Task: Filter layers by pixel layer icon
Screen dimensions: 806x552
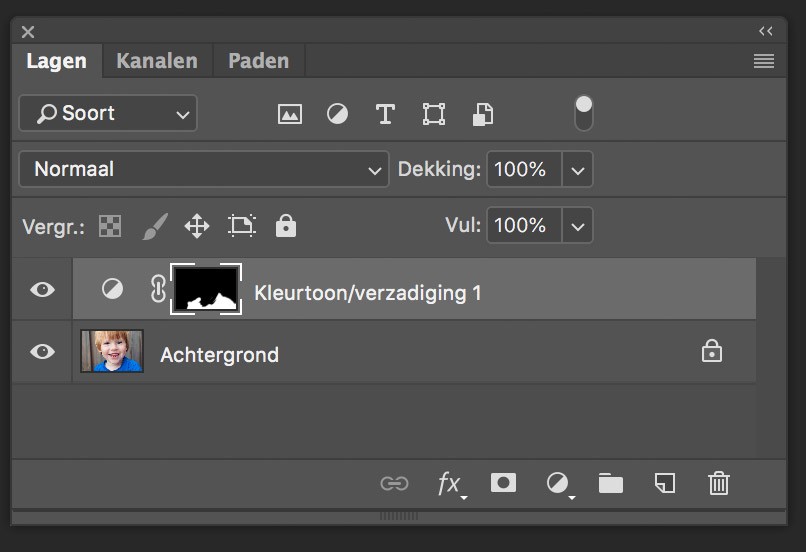Action: (x=290, y=114)
